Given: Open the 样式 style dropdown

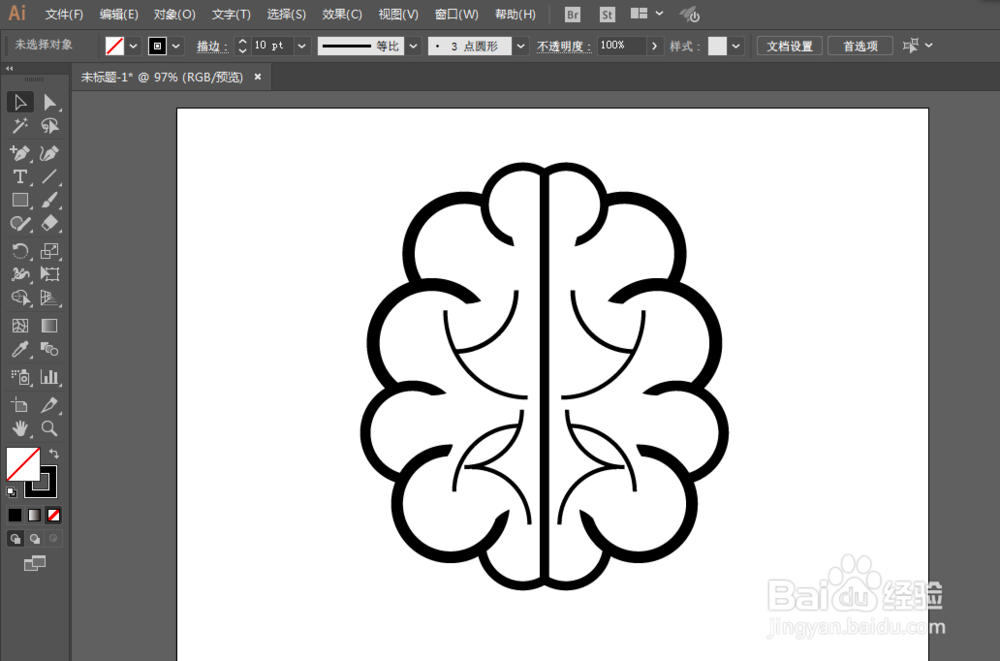Looking at the screenshot, I should click(735, 45).
